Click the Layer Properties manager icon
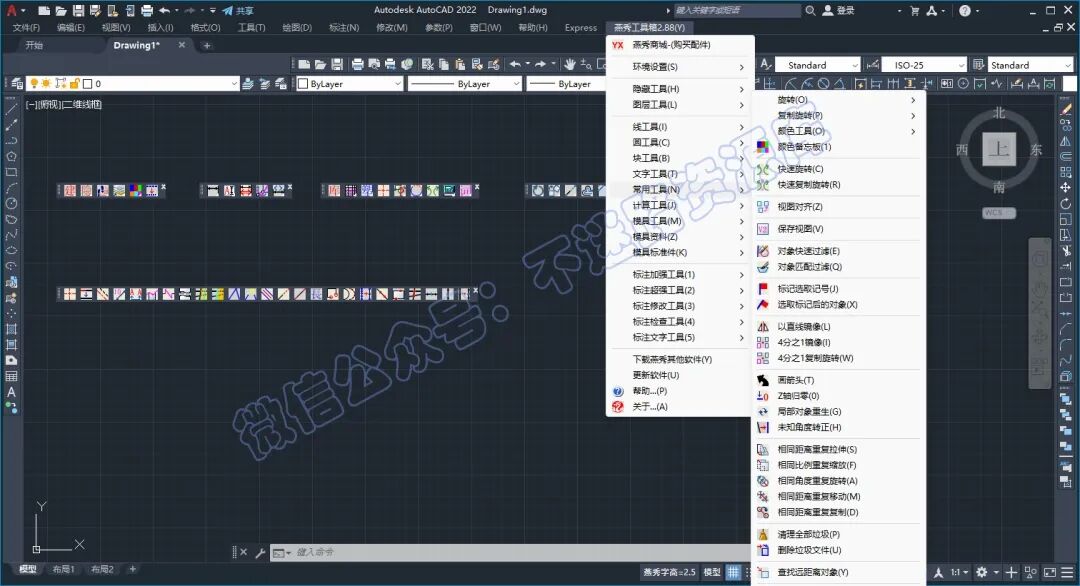 [x=17, y=83]
